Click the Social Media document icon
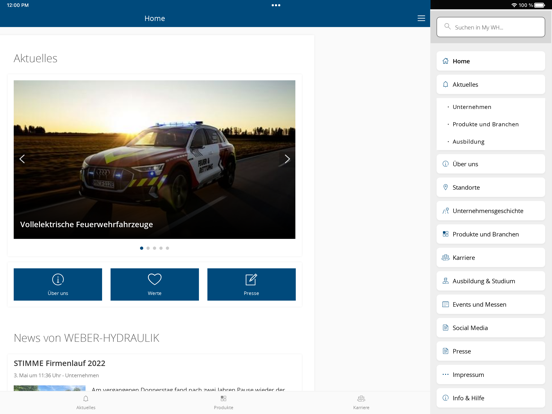 click(x=445, y=328)
